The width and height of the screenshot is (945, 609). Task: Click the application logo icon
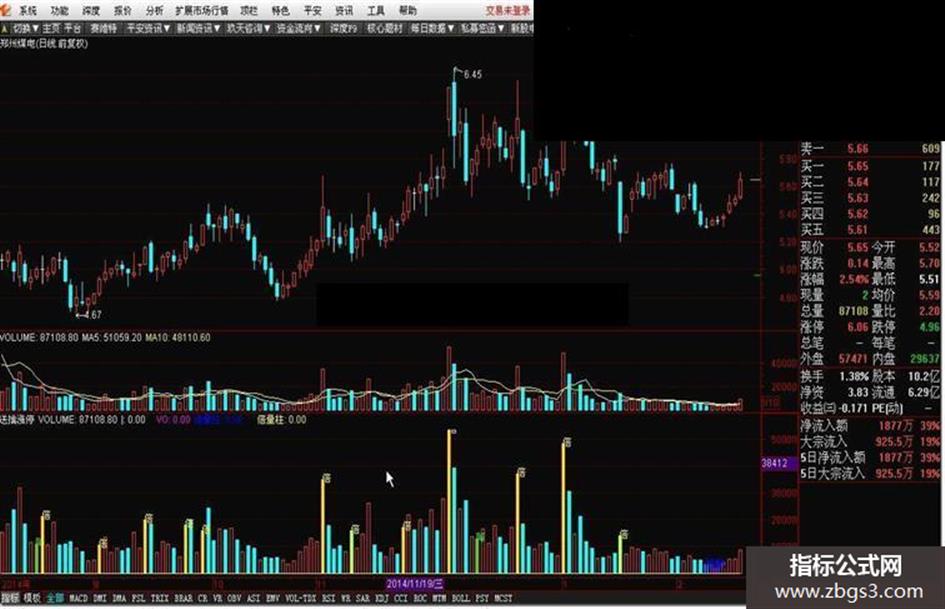[5, 10]
